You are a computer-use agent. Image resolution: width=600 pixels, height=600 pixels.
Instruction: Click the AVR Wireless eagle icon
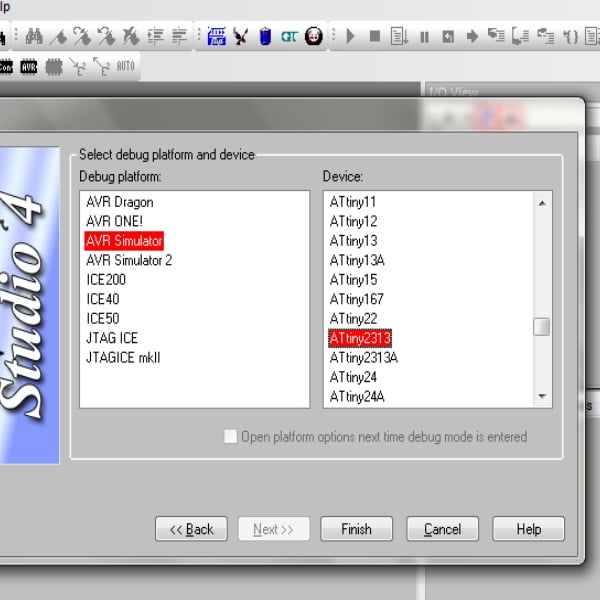[241, 37]
